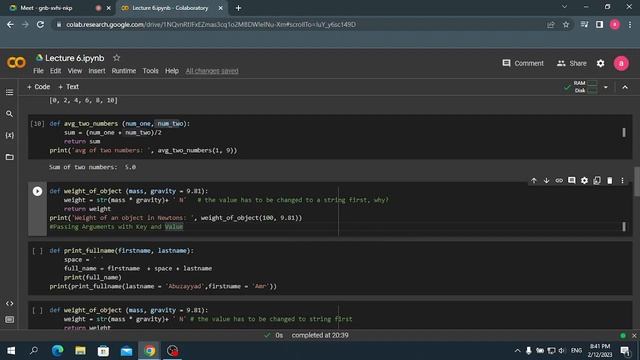Go back in browser
The image size is (640, 360).
[10, 24]
